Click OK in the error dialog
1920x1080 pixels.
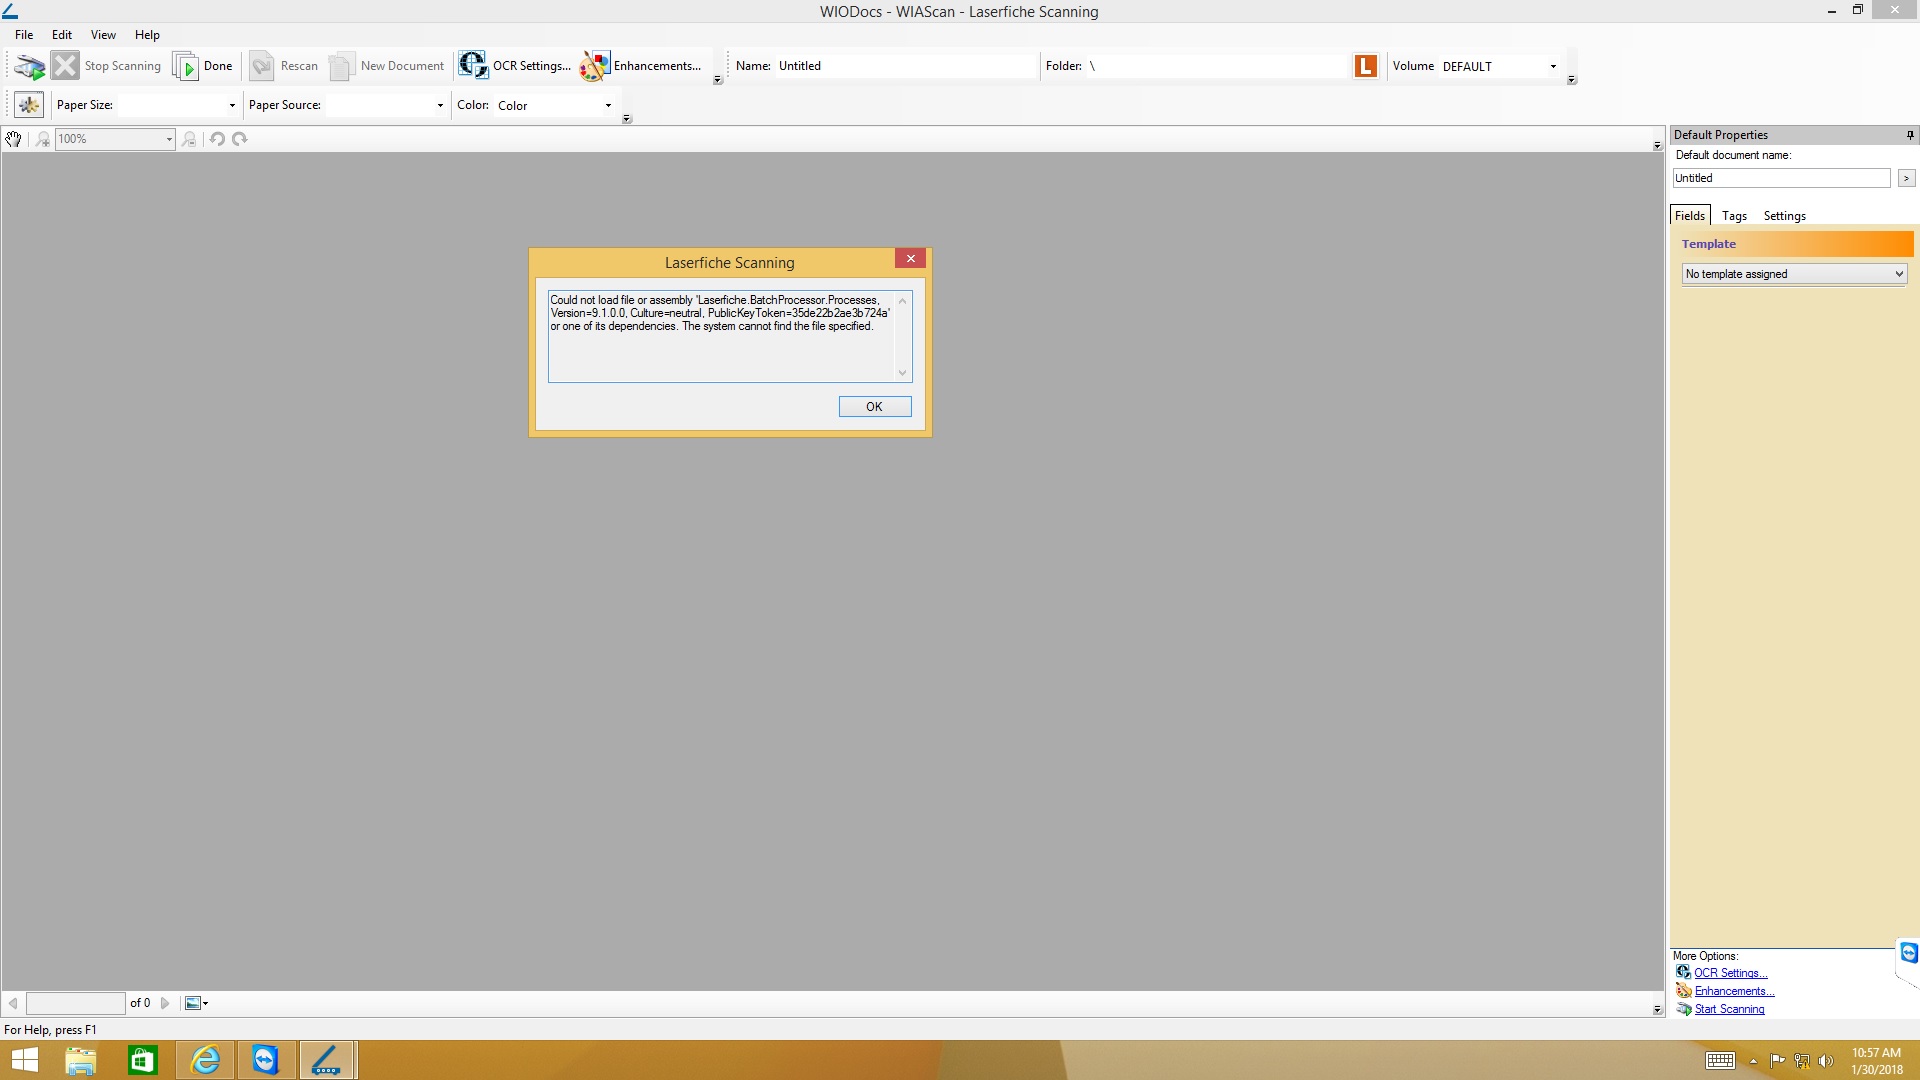[x=874, y=407]
